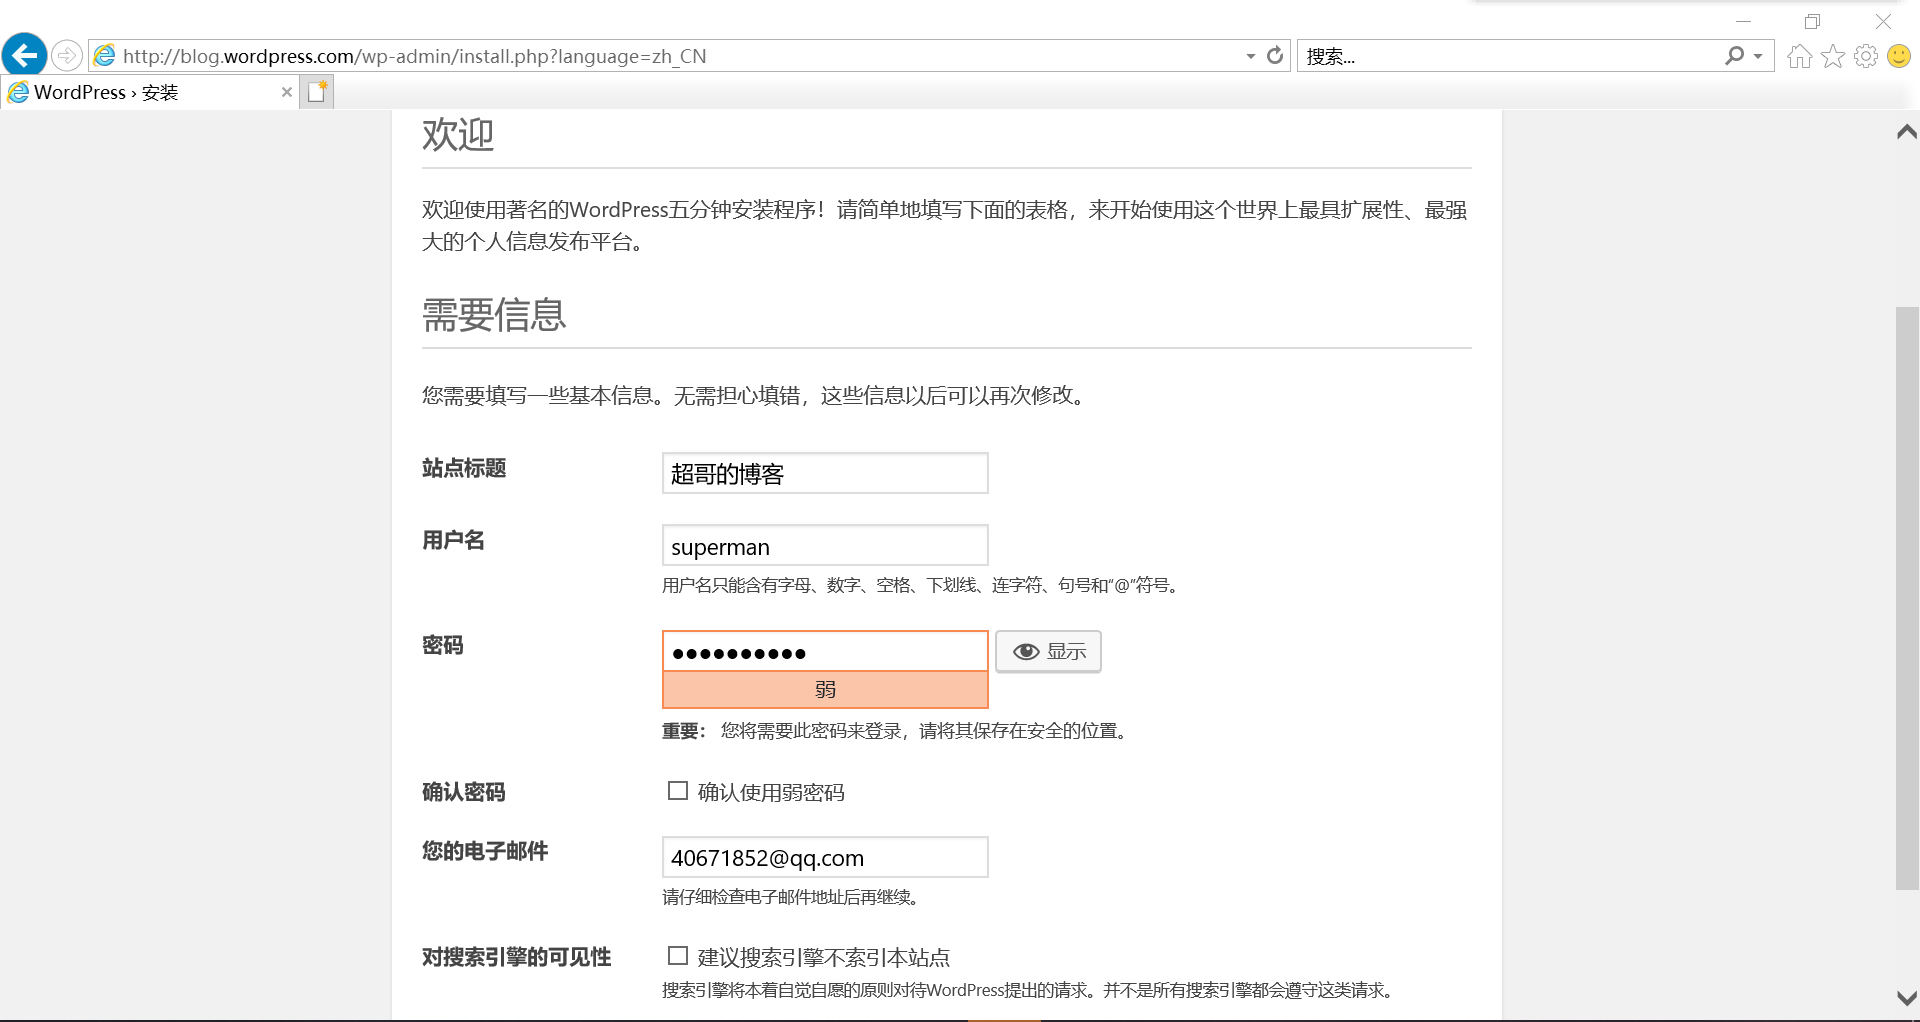The image size is (1920, 1022).
Task: Open a new tab button
Action: click(x=317, y=92)
